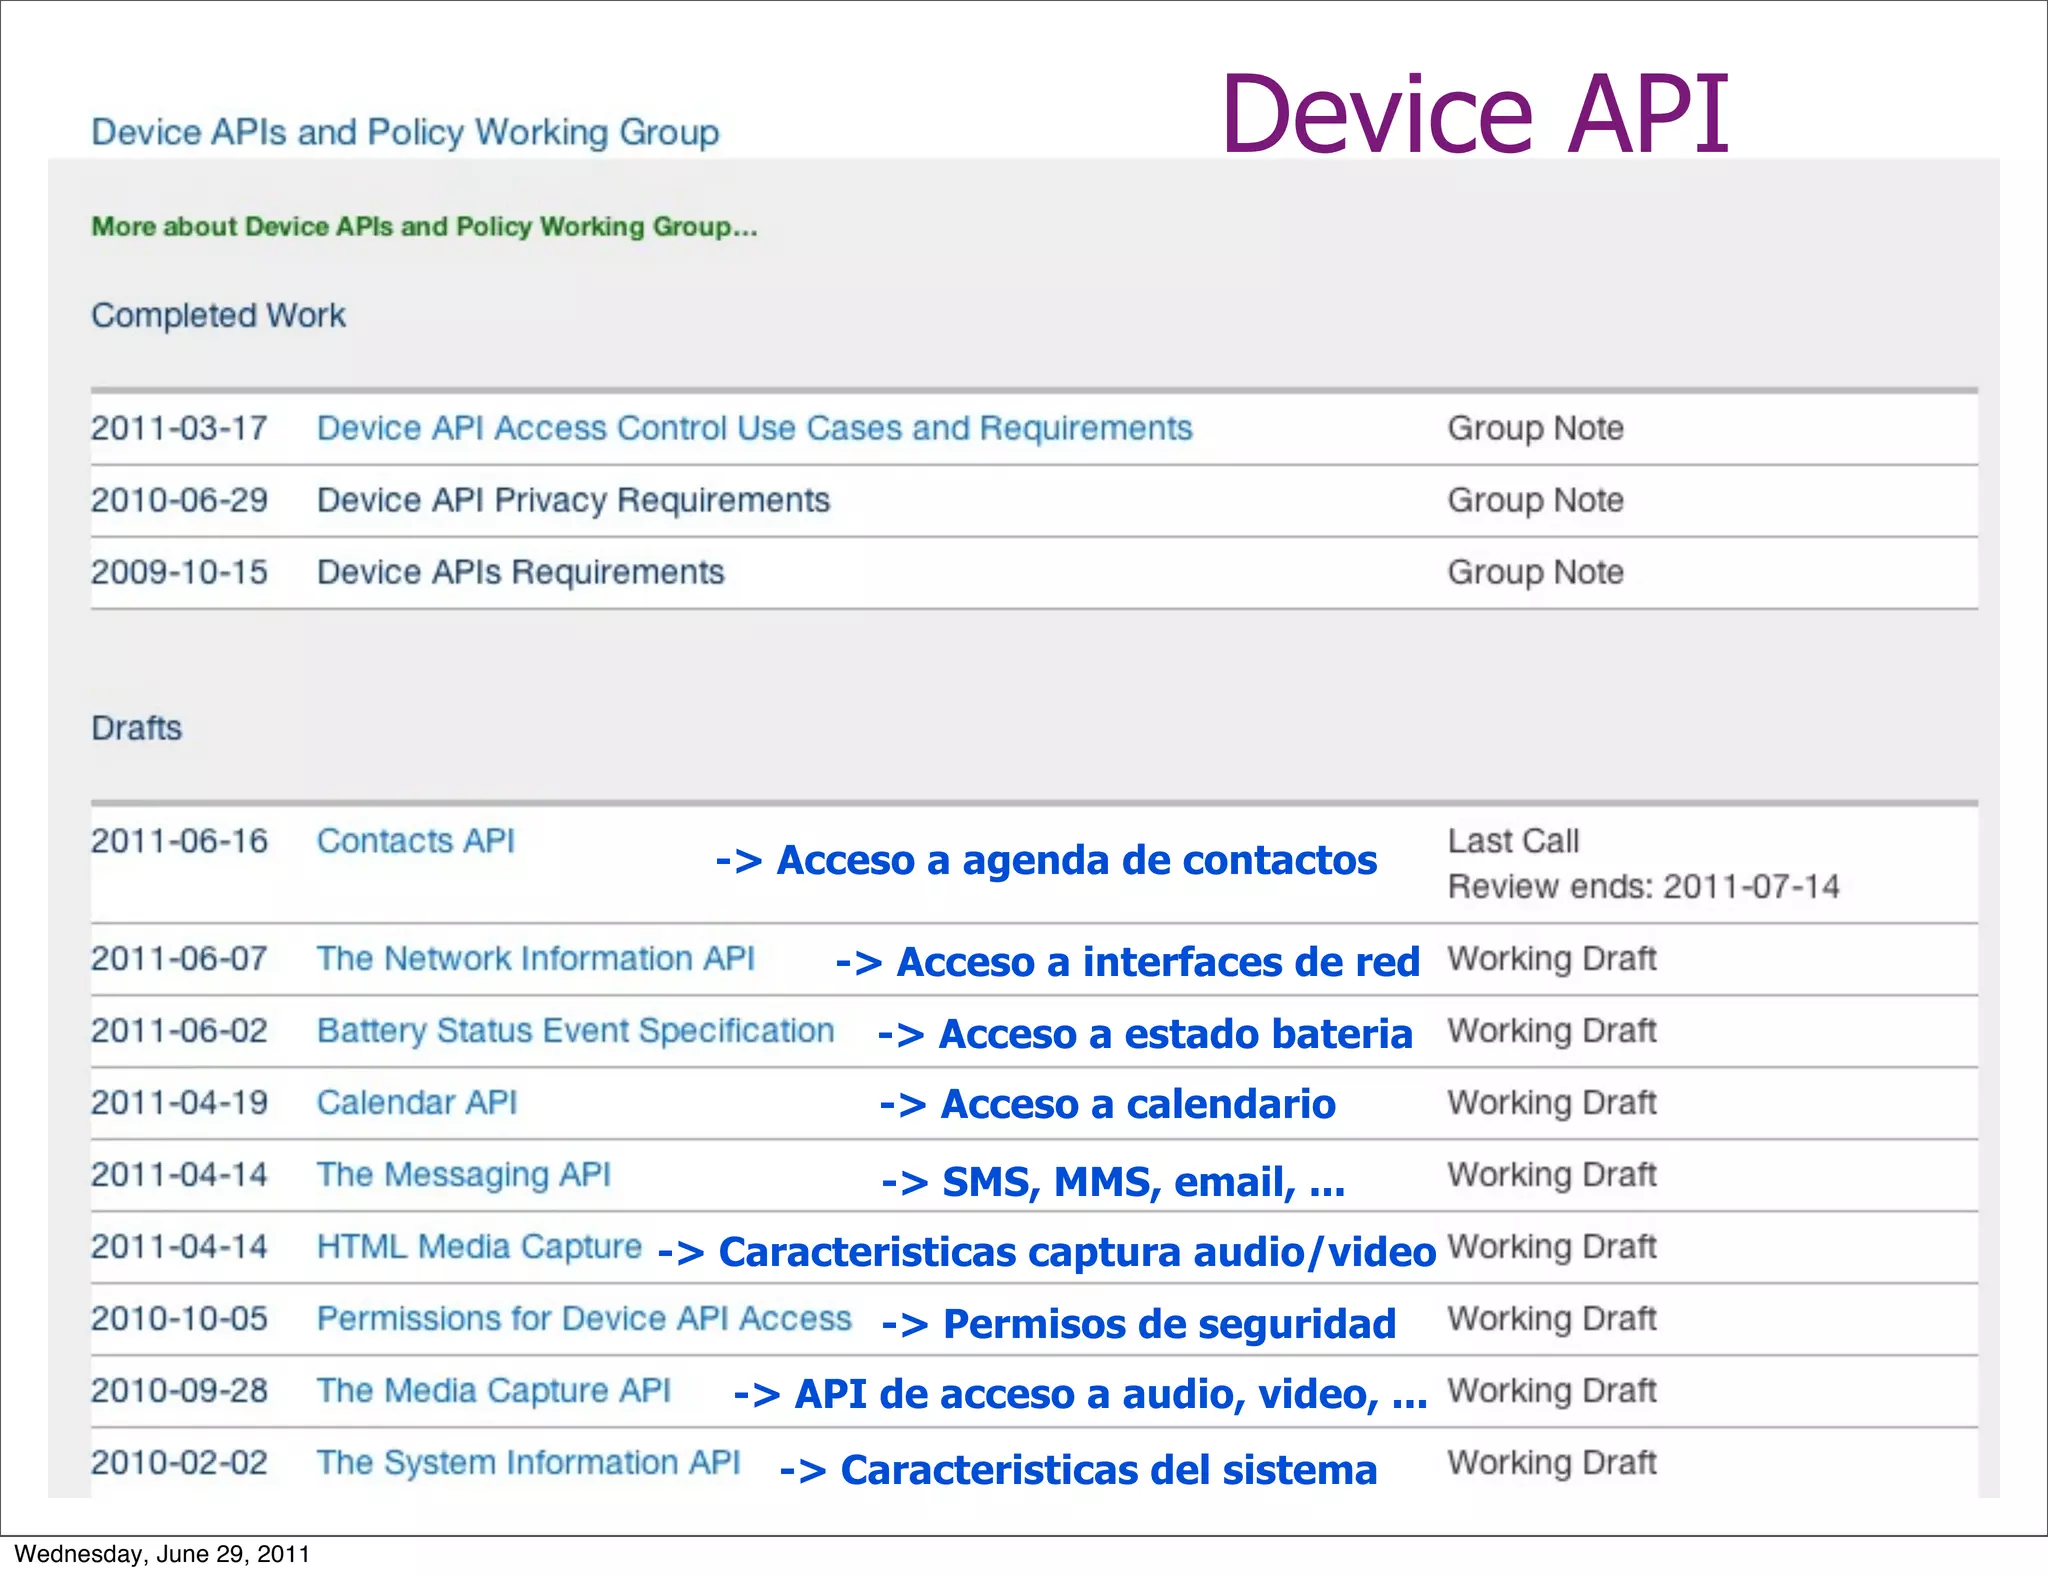Open Permissions for Device API Access link

point(584,1318)
